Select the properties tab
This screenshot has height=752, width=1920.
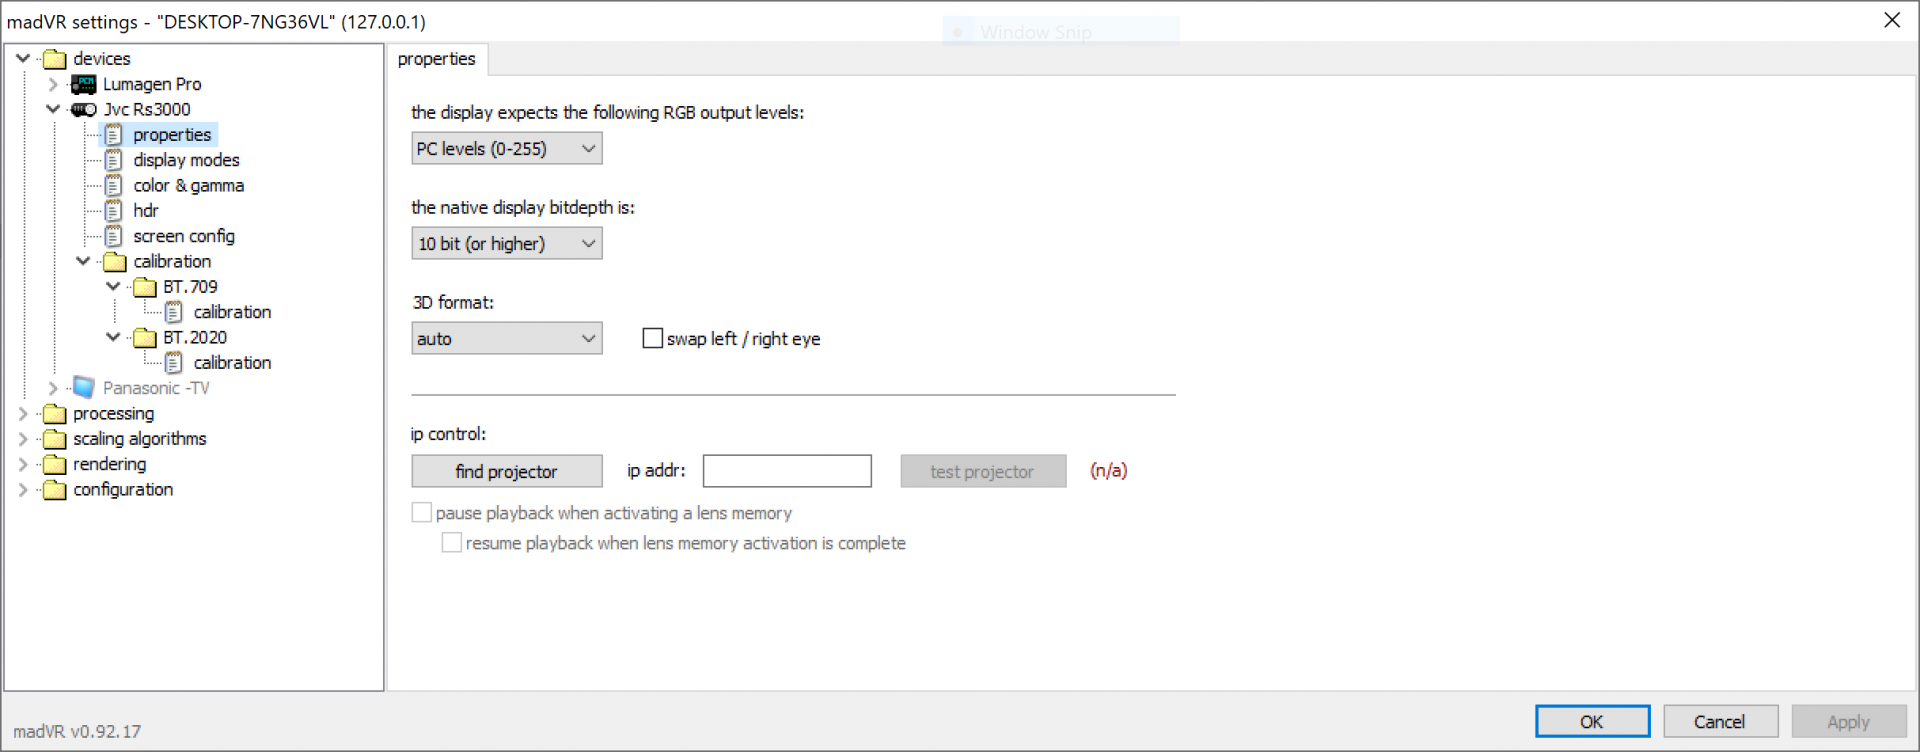437,59
